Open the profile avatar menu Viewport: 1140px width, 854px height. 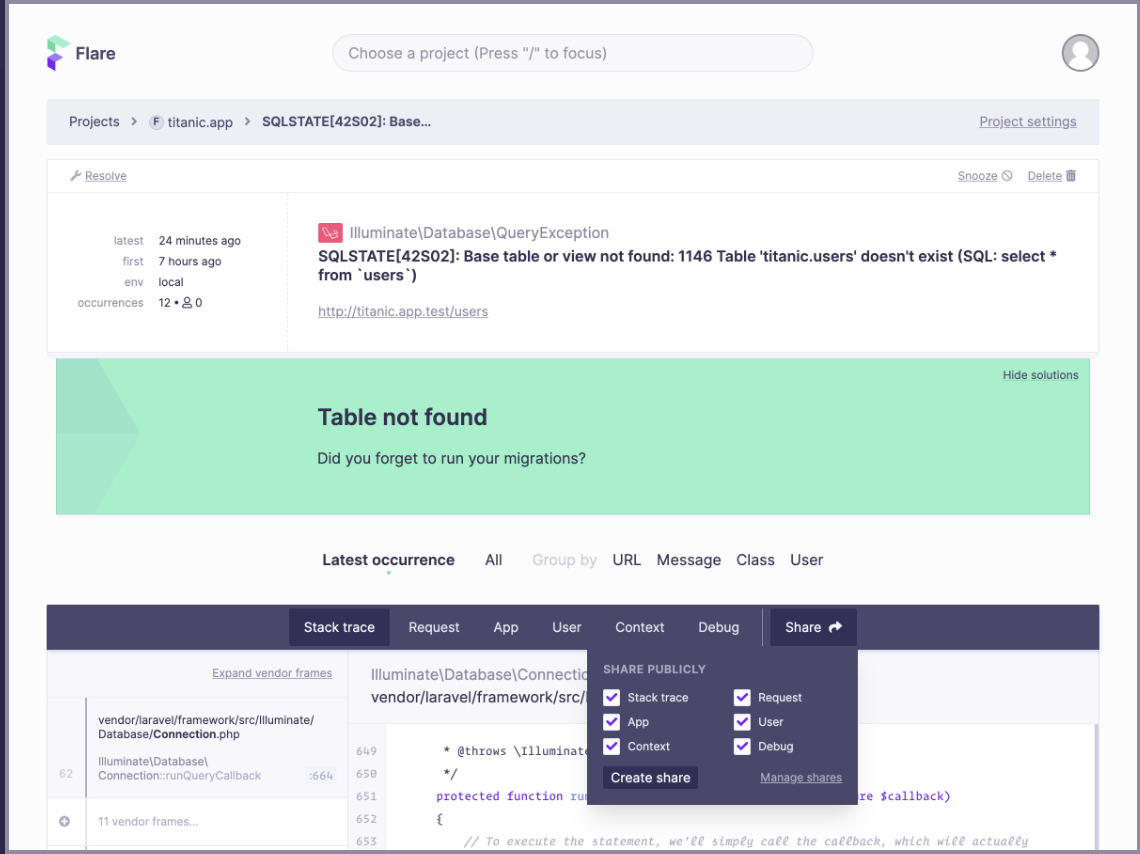[1080, 53]
